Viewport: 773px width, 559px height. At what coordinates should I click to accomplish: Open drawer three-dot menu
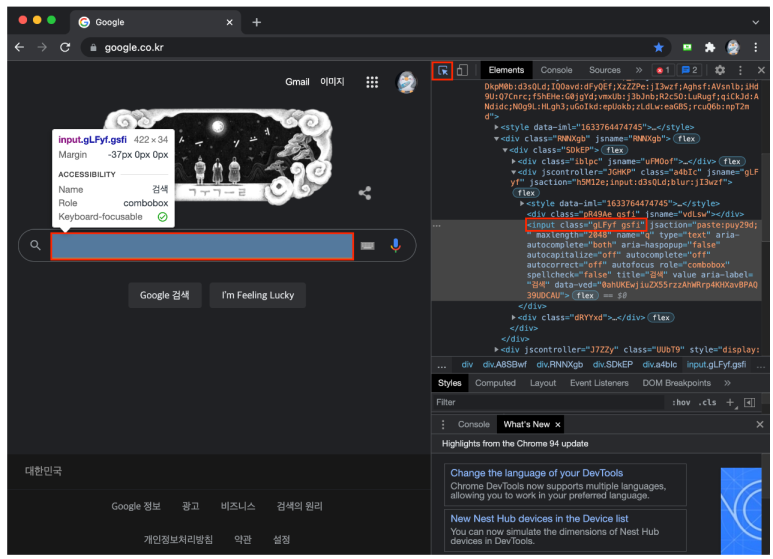(443, 424)
